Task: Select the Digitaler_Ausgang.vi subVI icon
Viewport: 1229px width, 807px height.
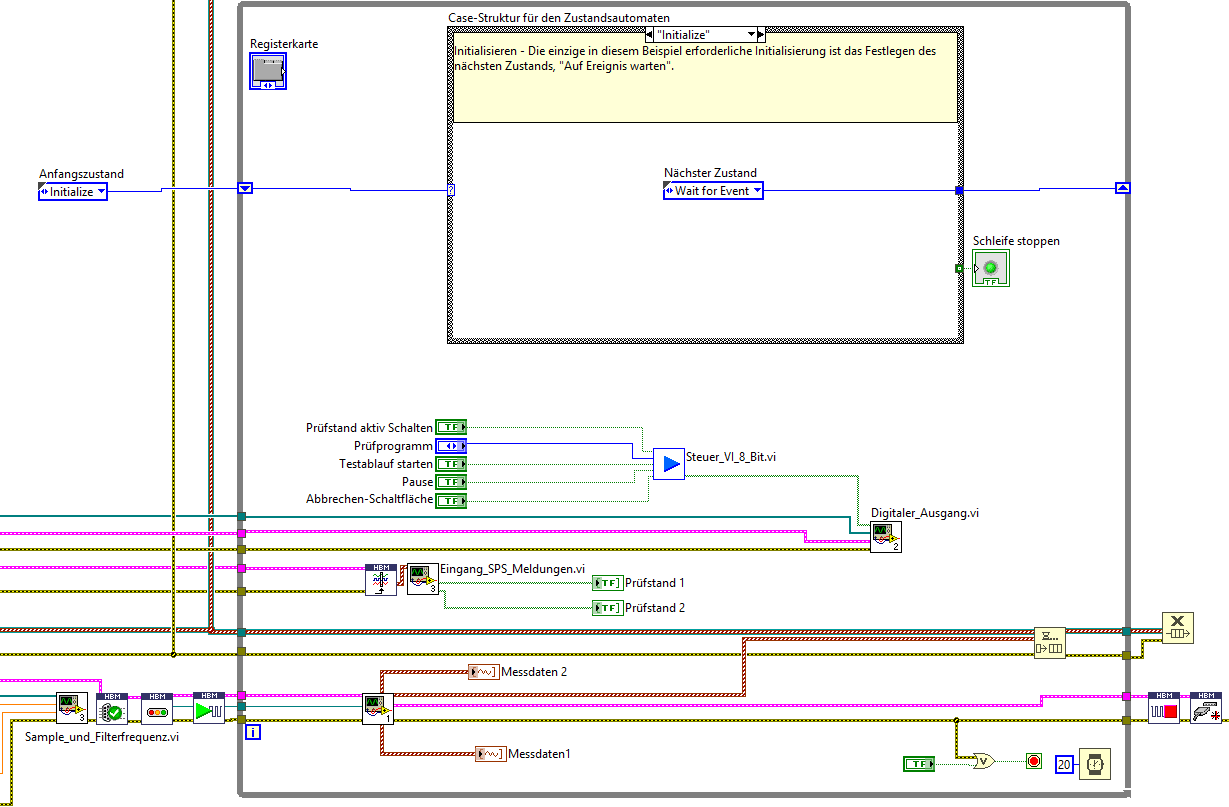Action: (886, 537)
